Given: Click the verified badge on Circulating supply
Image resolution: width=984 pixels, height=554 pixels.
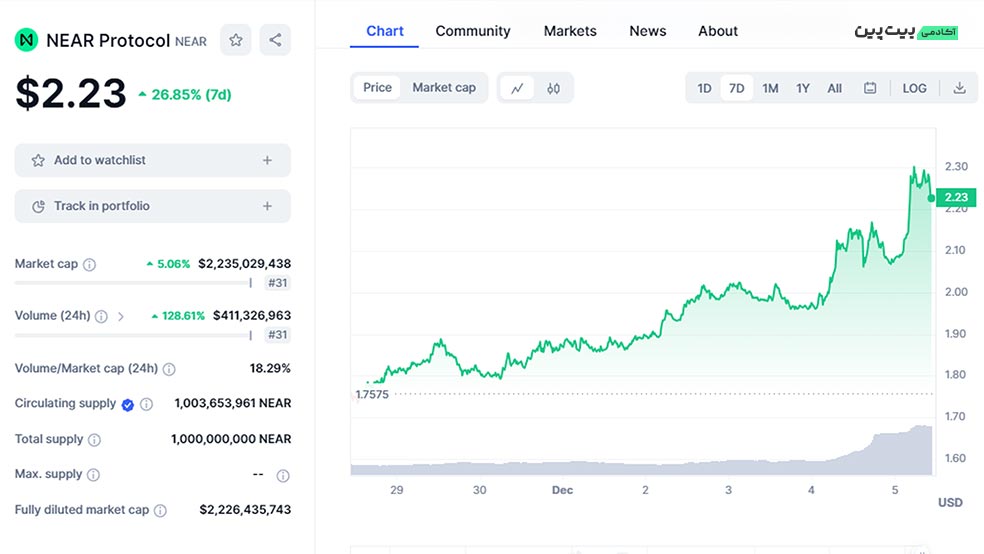Looking at the screenshot, I should (128, 404).
